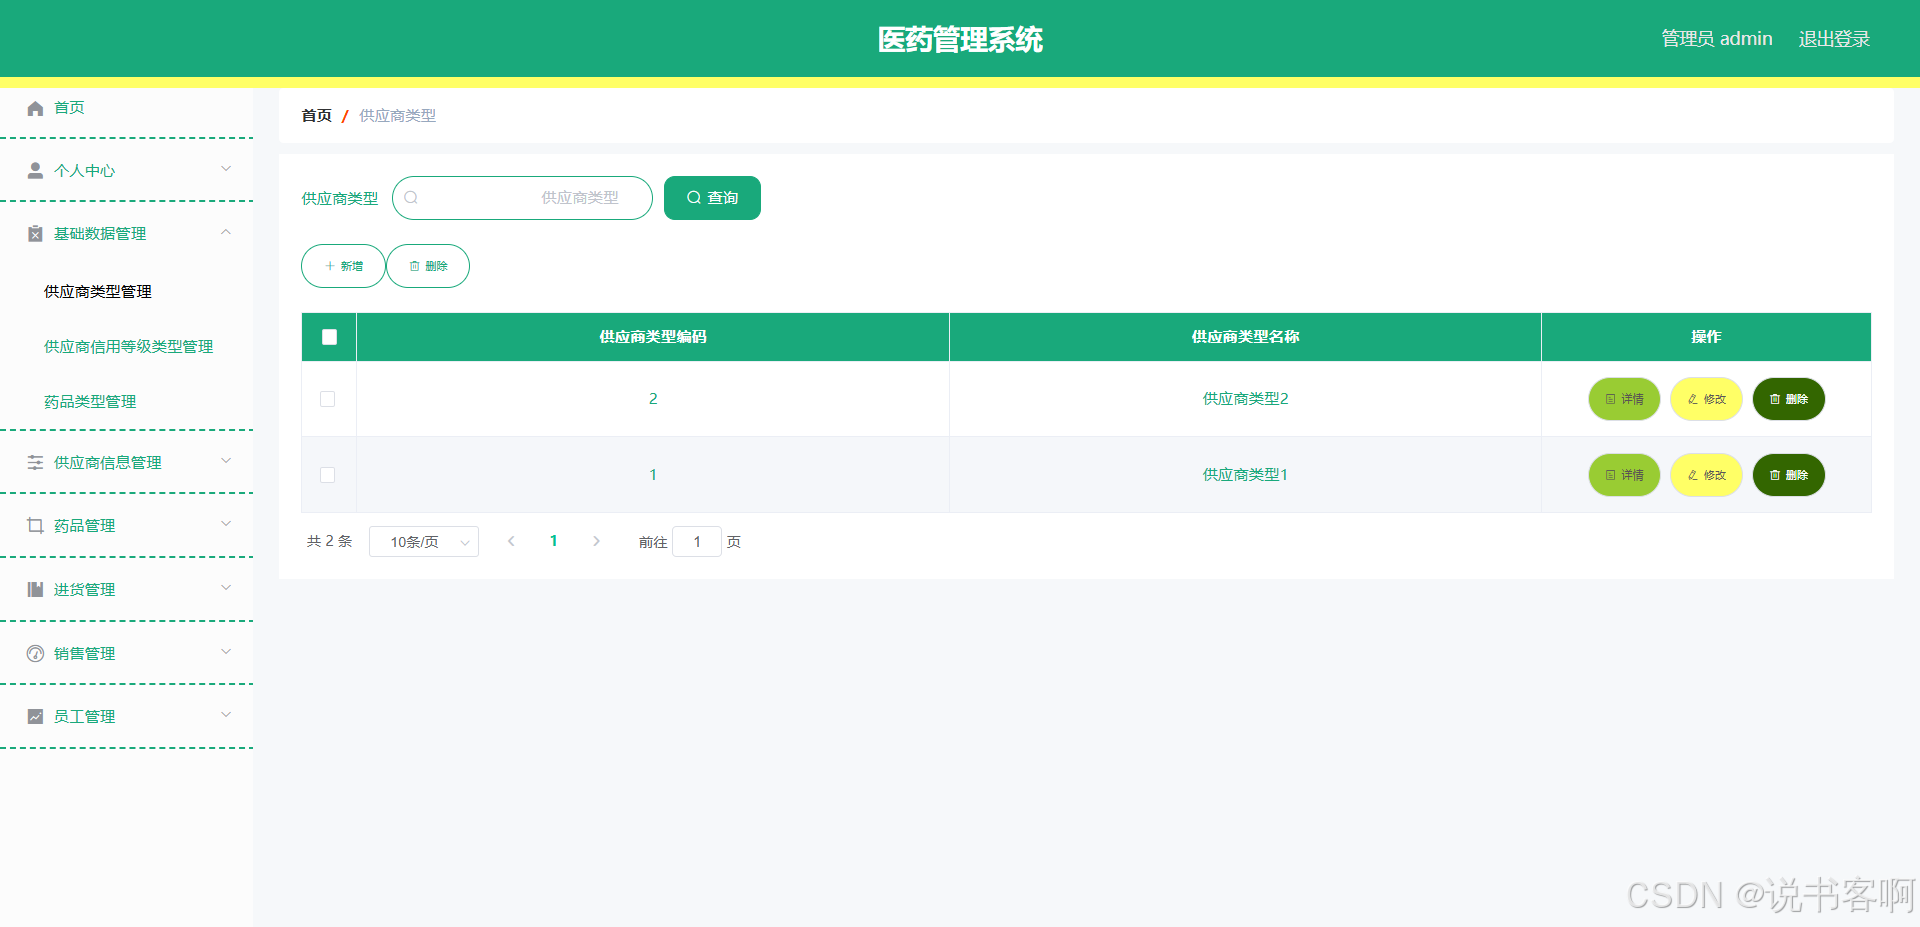Click the clock icon beside 销售管理

(x=35, y=652)
